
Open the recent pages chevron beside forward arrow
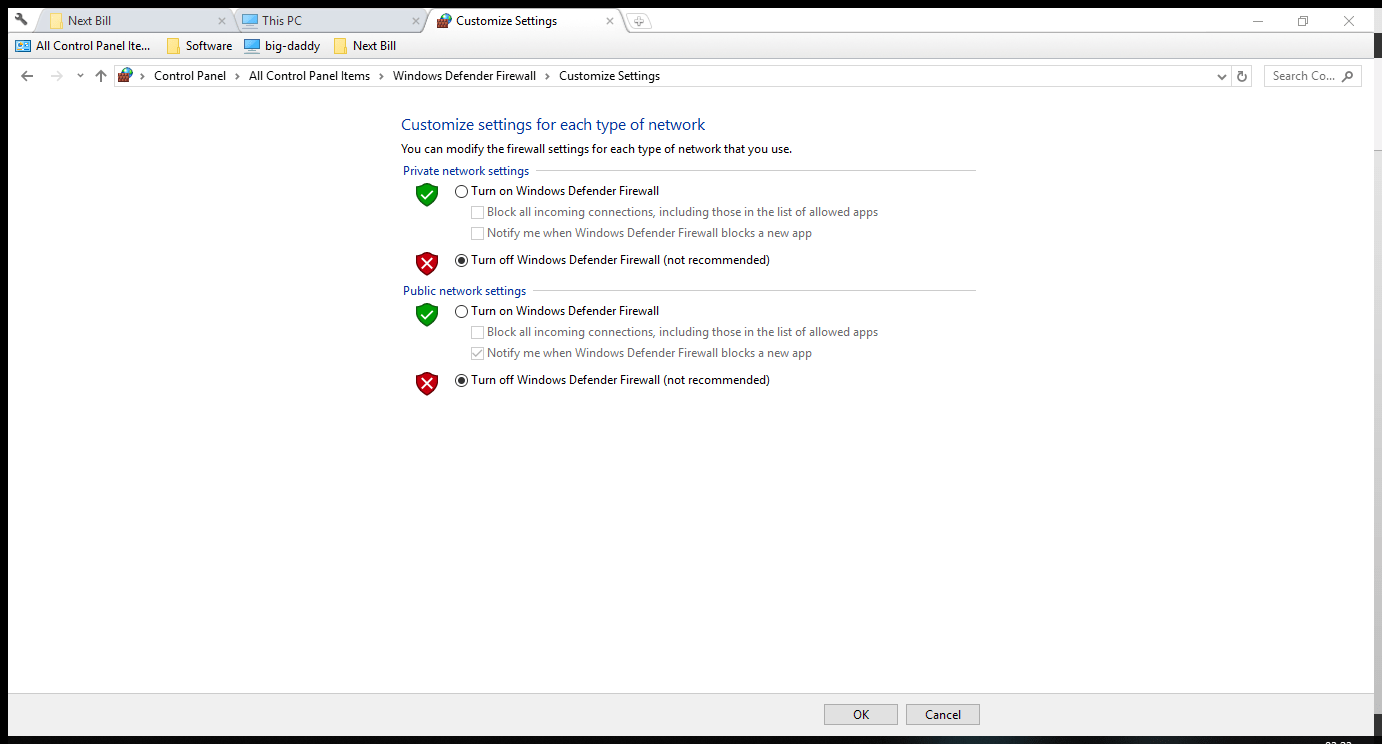[x=79, y=75]
